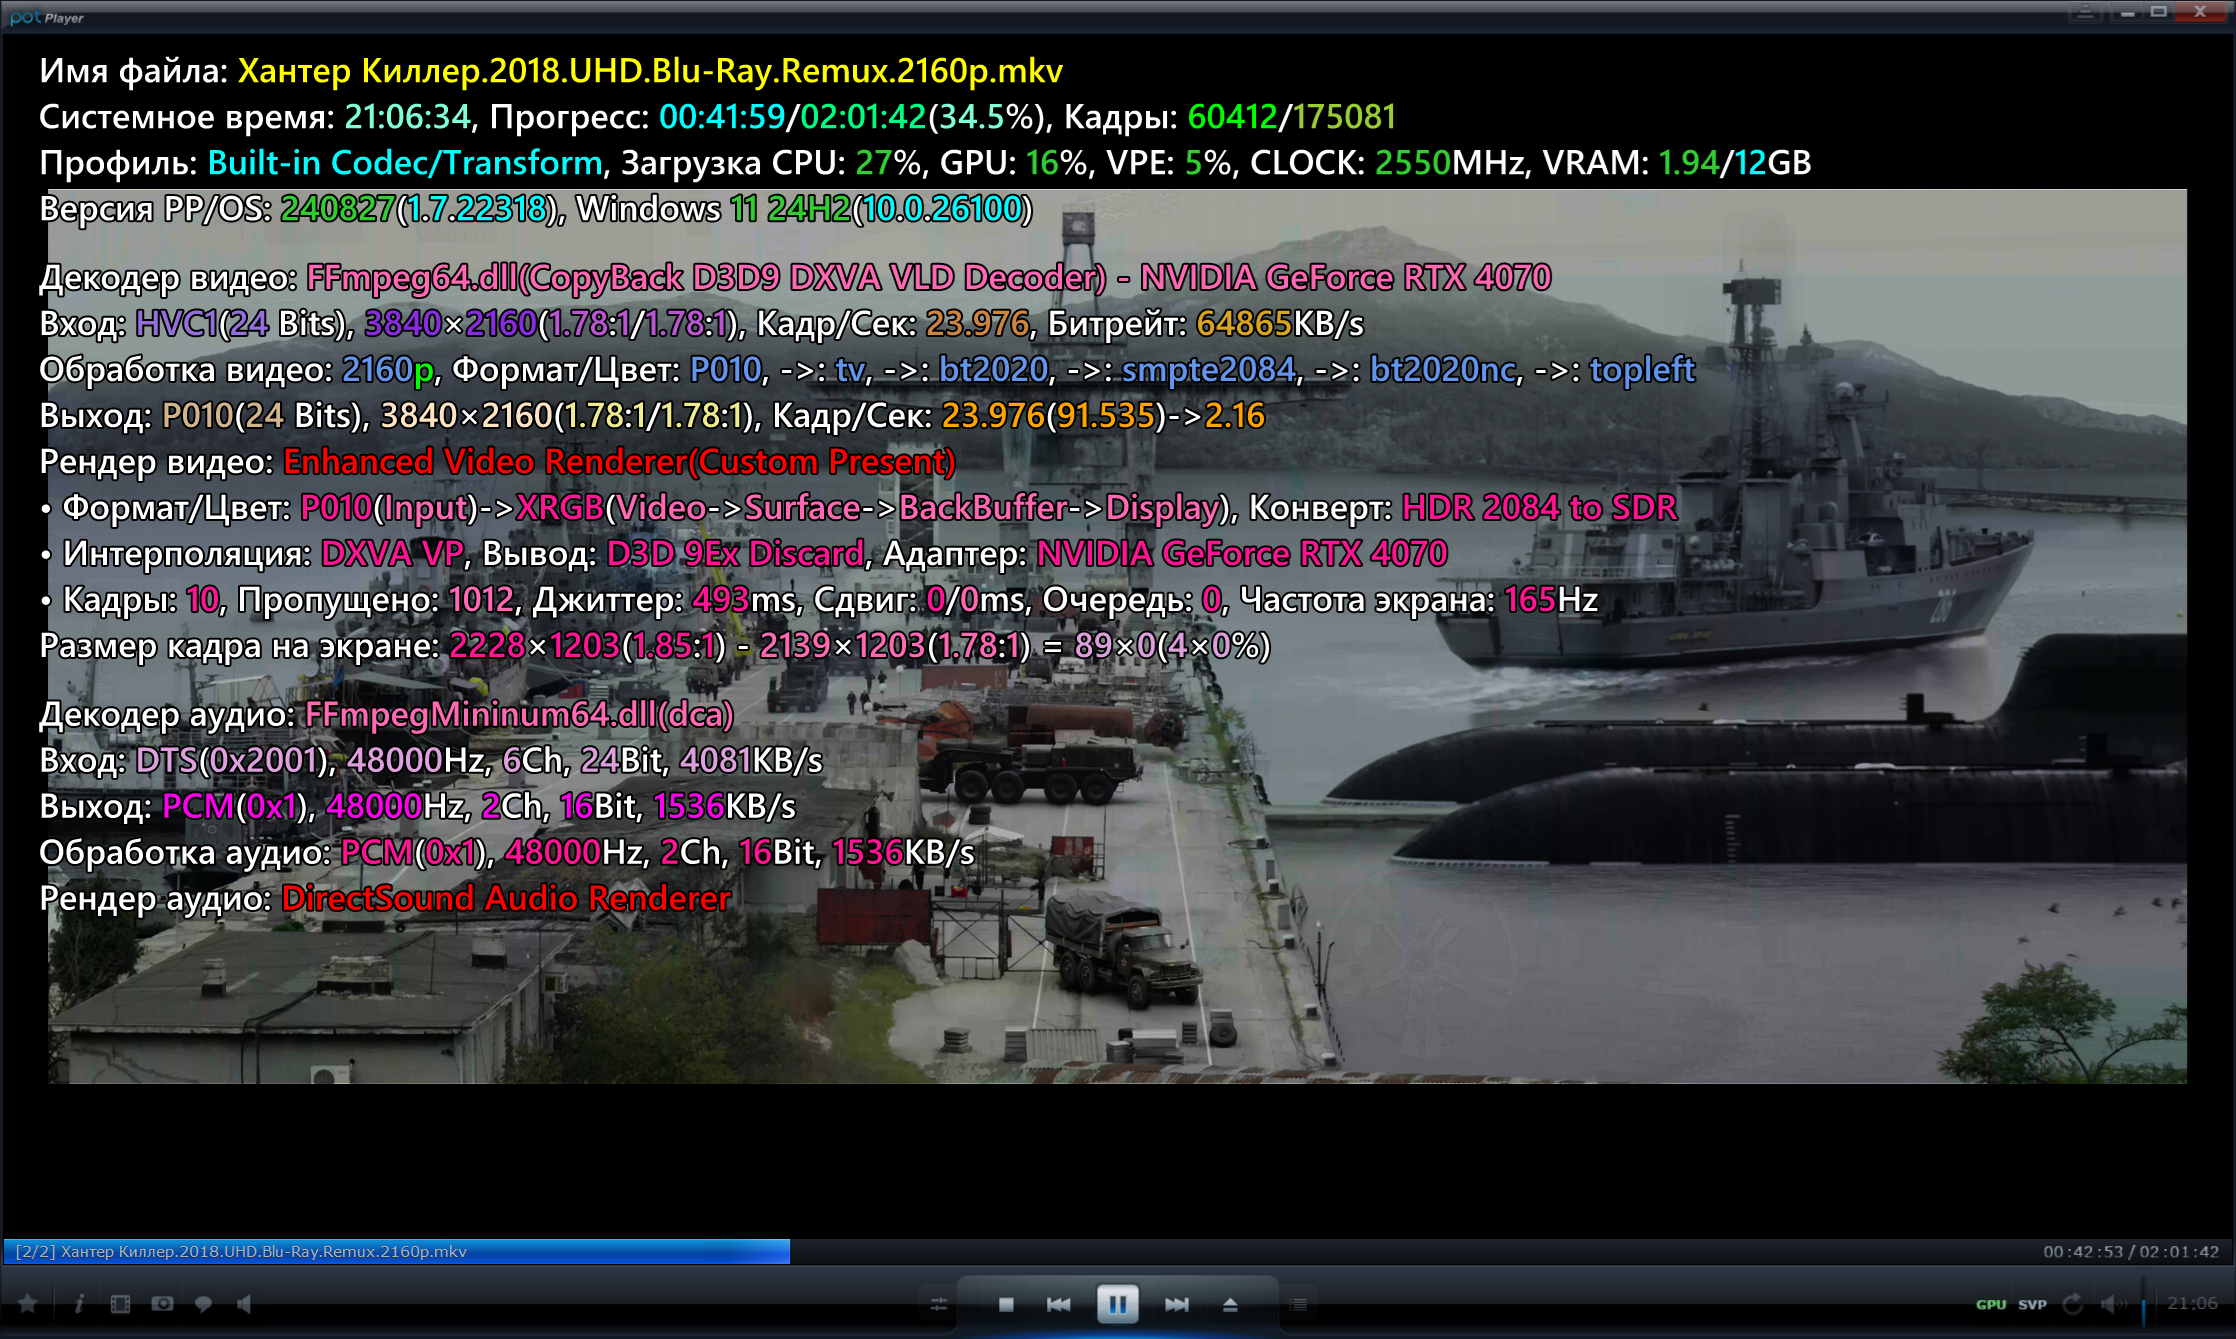Click the repeat/rotate arrow icon
The height and width of the screenshot is (1339, 2236).
click(x=2073, y=1304)
